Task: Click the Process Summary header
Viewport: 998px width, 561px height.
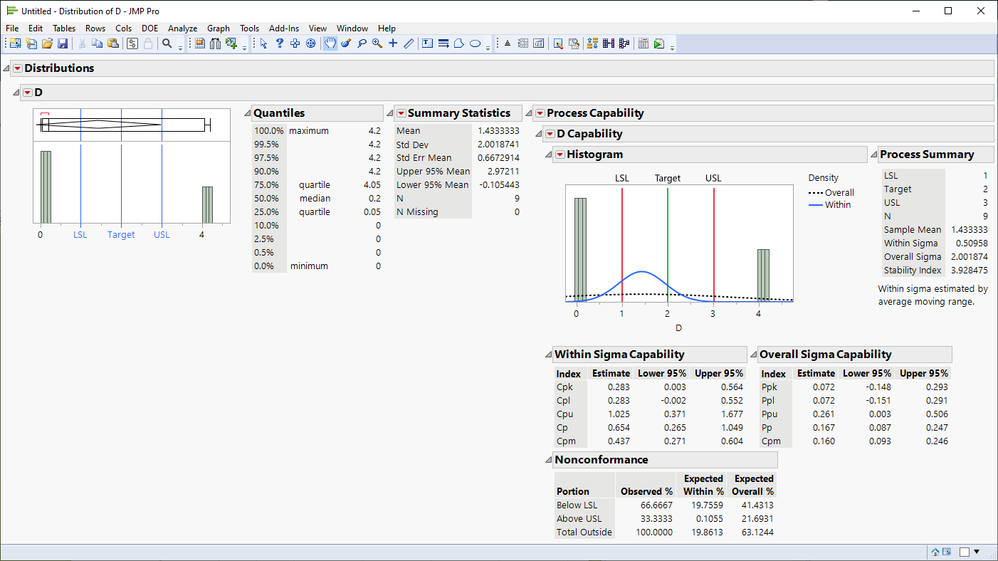Action: tap(927, 154)
